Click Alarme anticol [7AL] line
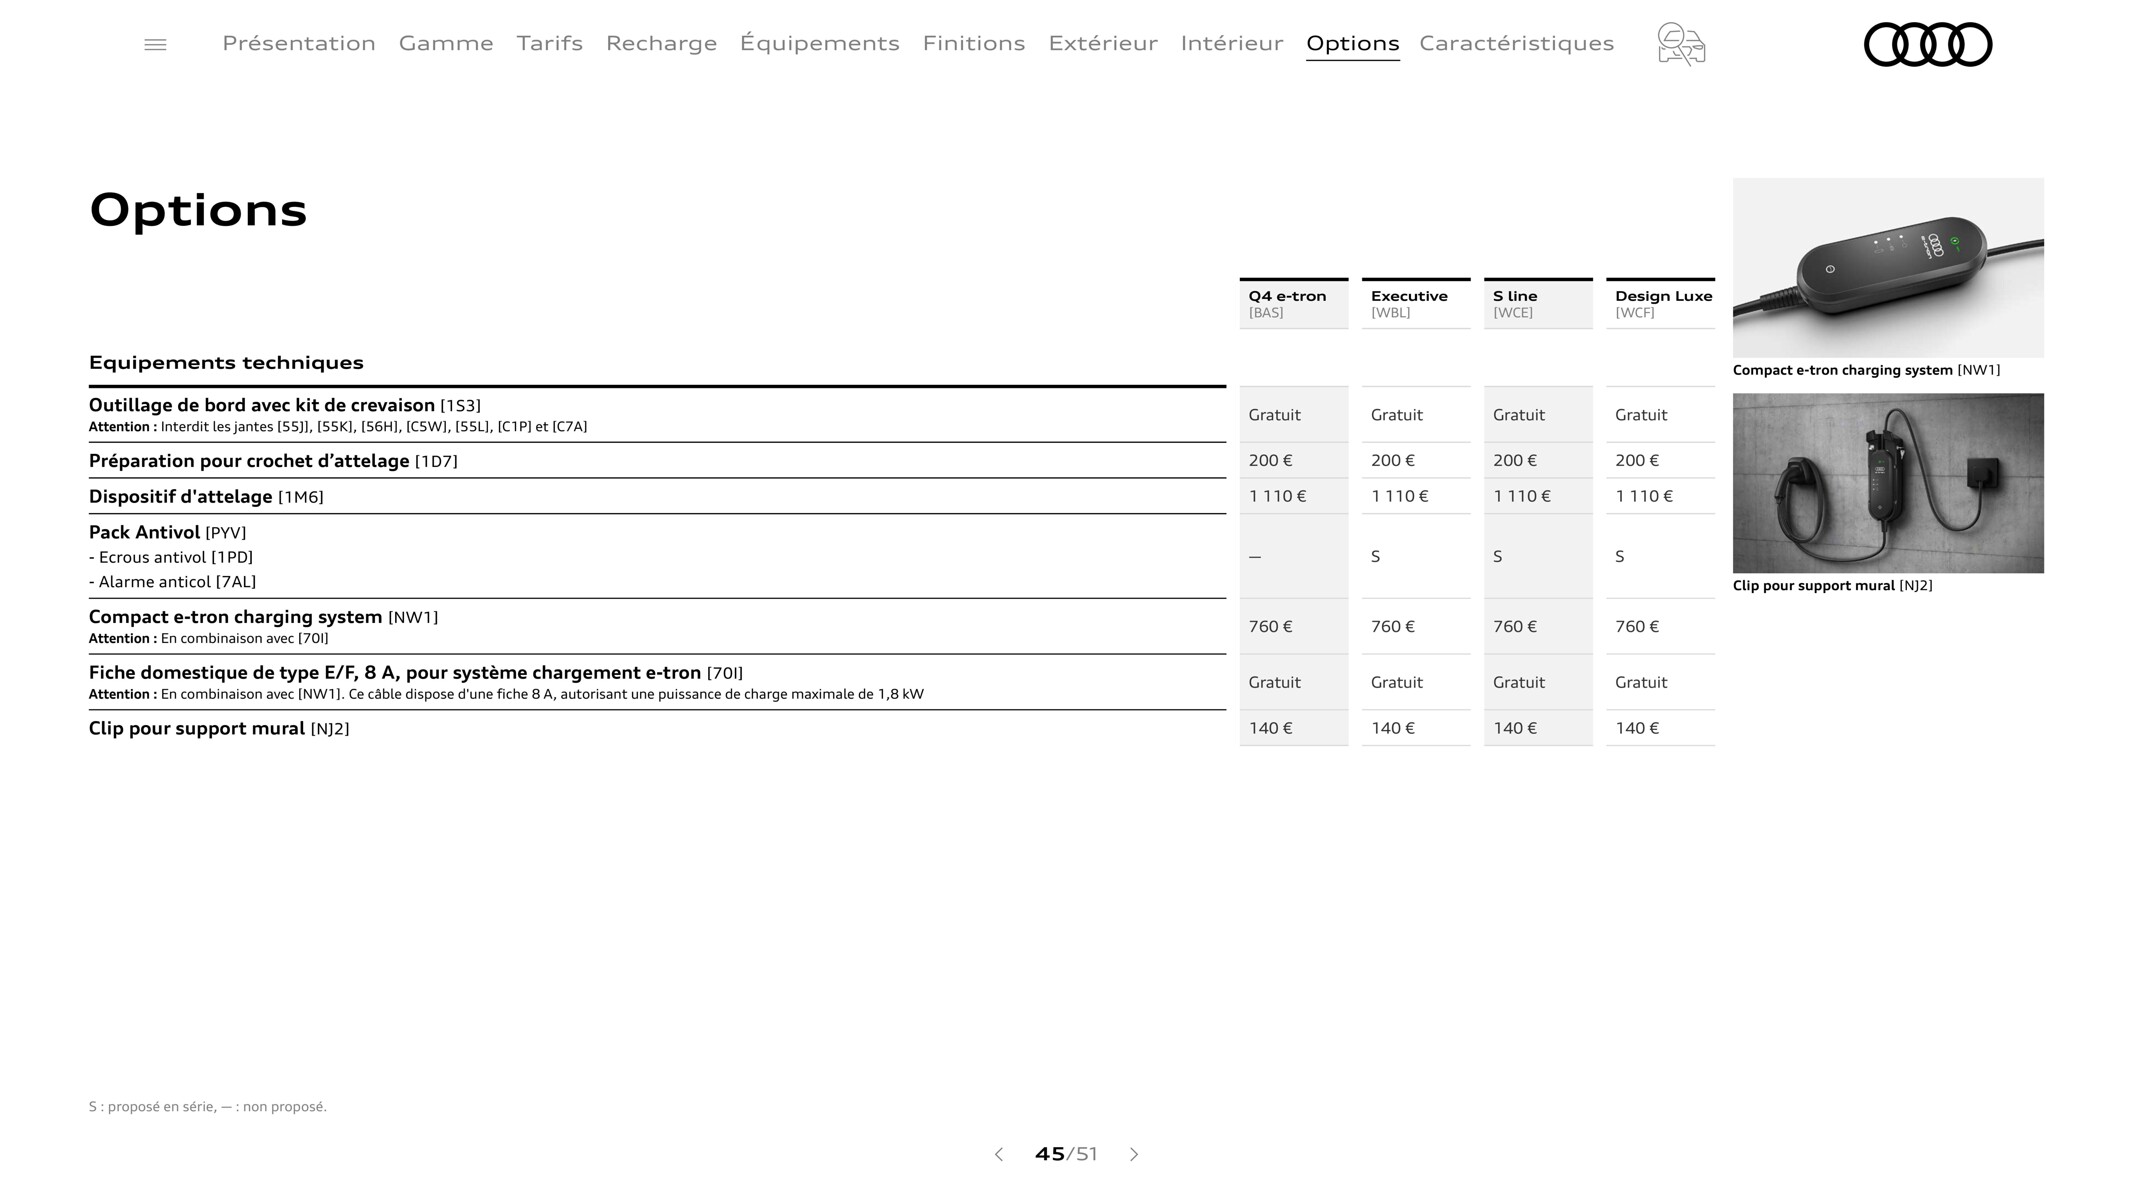2133x1200 pixels. click(173, 582)
